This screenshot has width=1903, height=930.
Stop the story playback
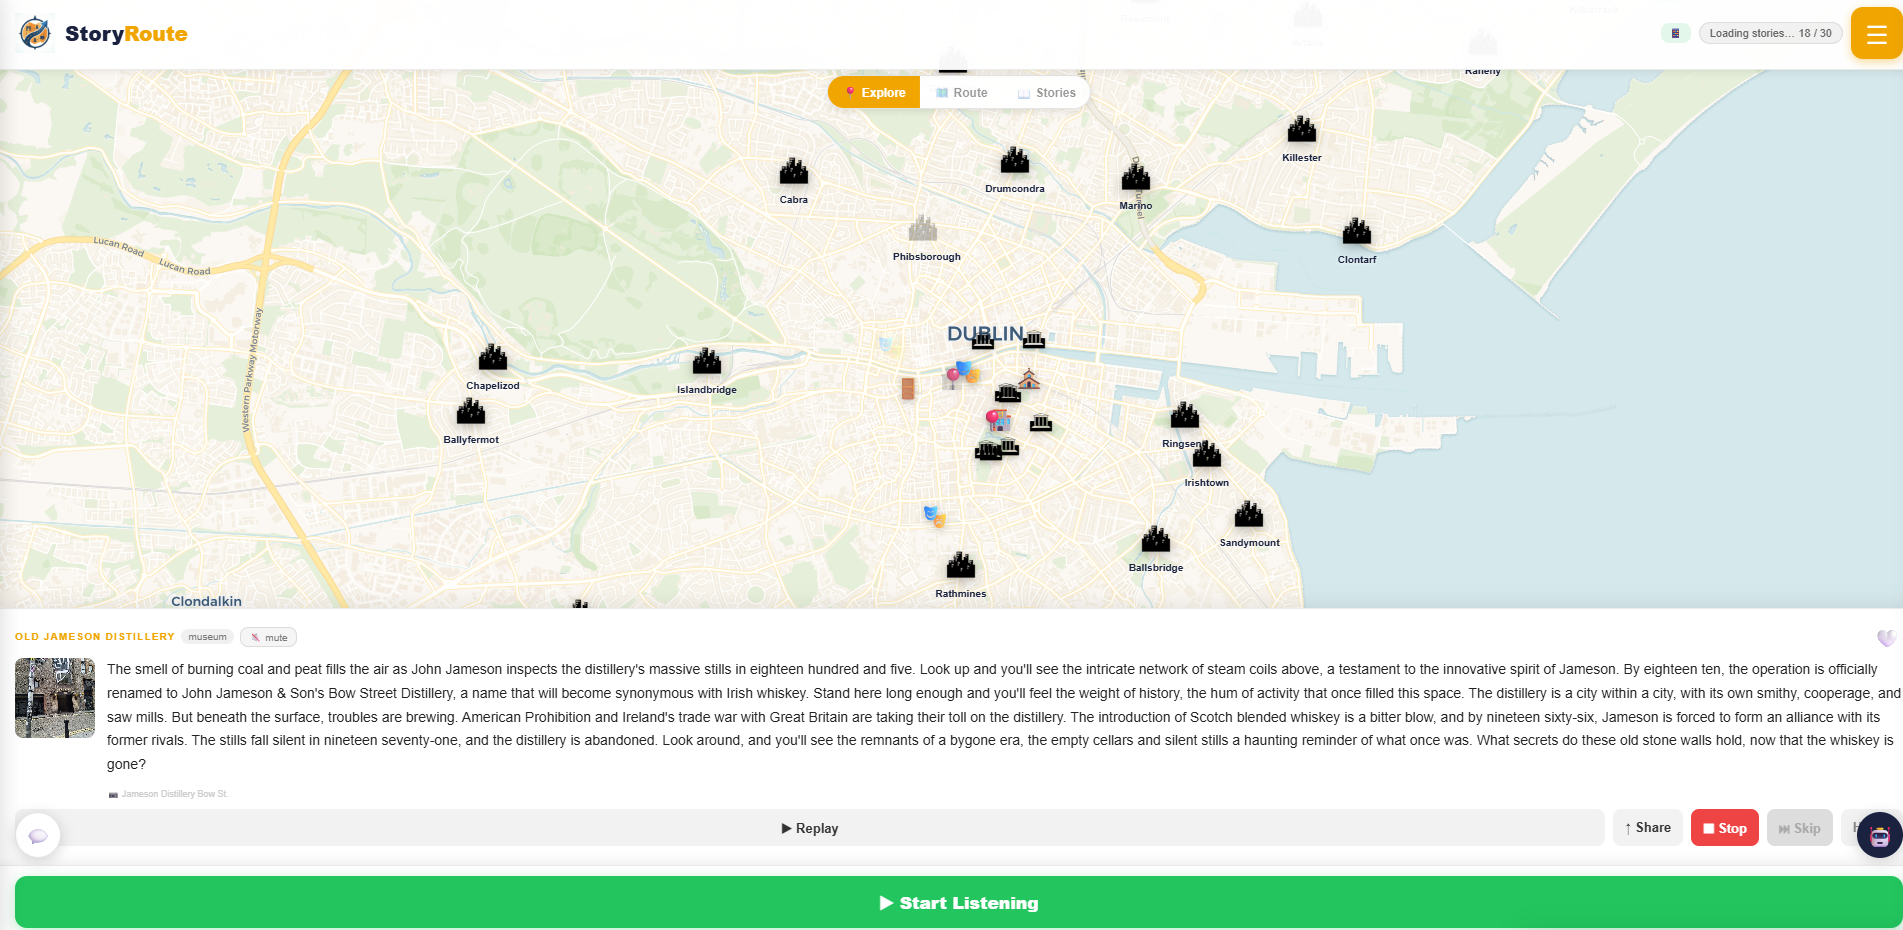[1725, 828]
